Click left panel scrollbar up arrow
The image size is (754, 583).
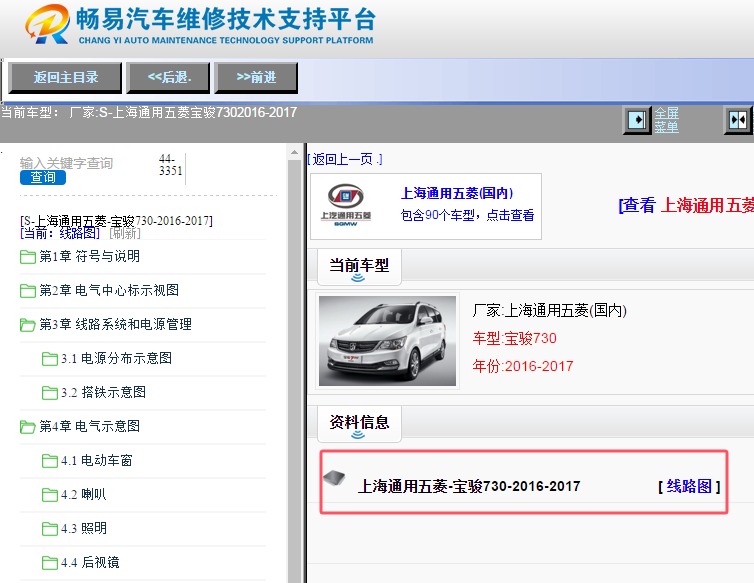[294, 152]
